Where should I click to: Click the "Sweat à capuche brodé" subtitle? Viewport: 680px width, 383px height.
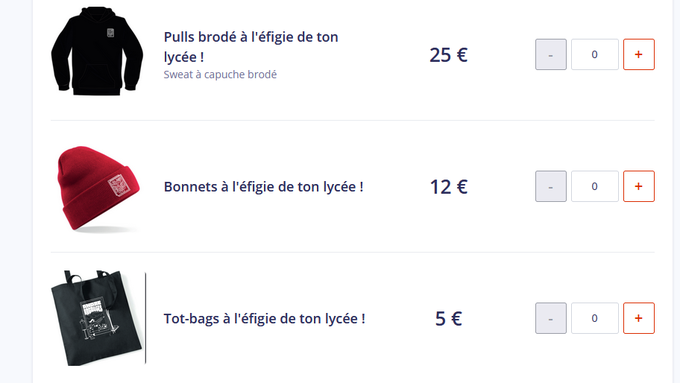click(x=220, y=75)
